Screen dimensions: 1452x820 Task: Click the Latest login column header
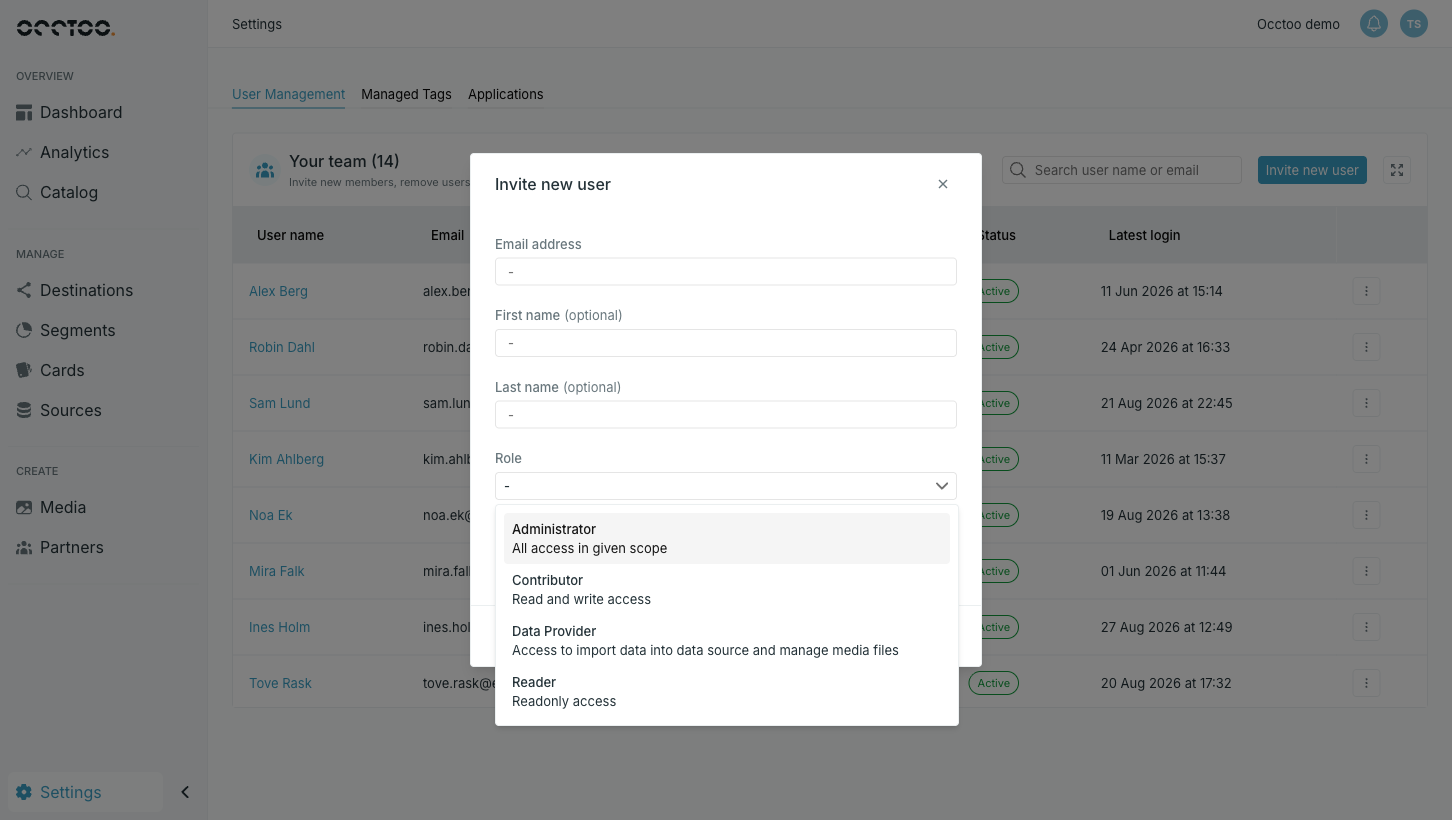pyautogui.click(x=1144, y=235)
